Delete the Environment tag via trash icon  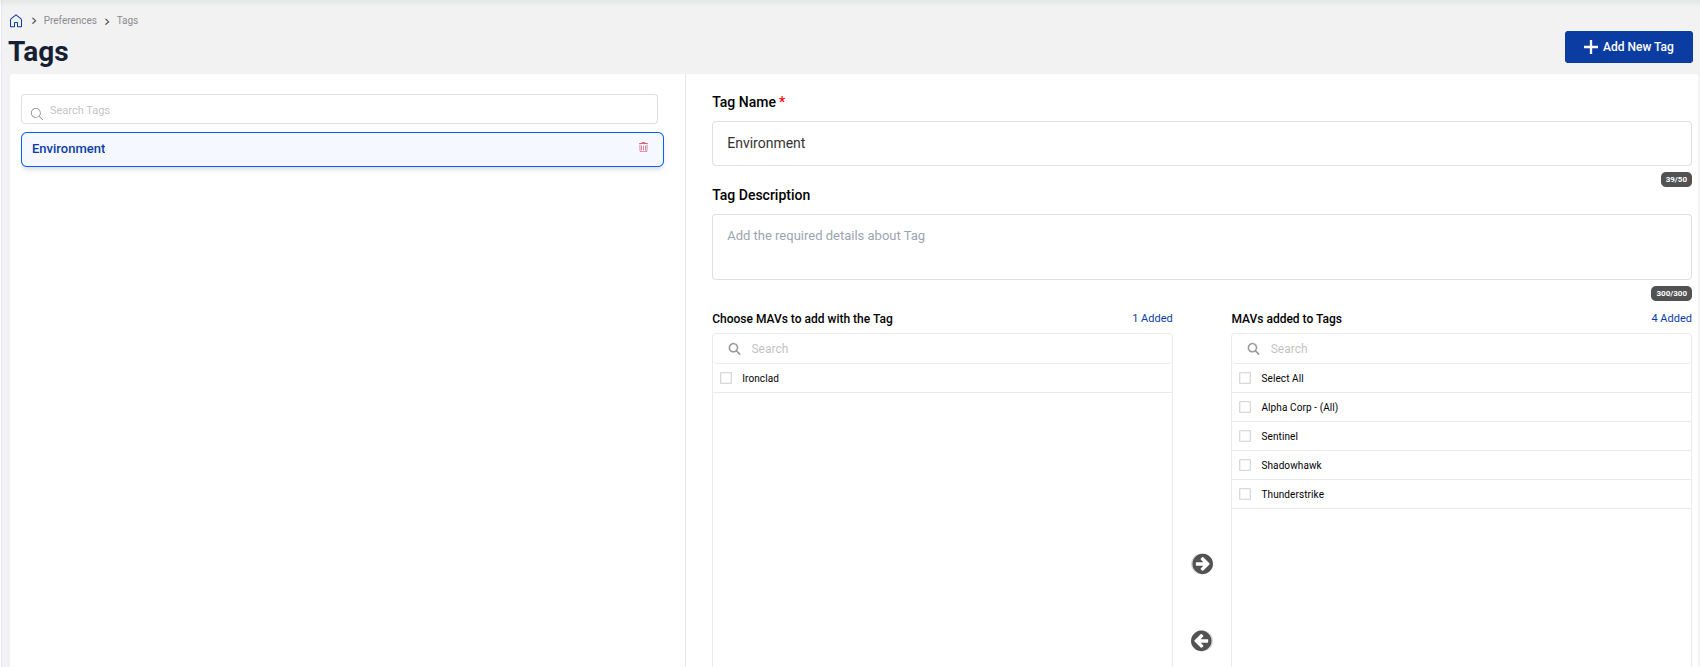[643, 148]
